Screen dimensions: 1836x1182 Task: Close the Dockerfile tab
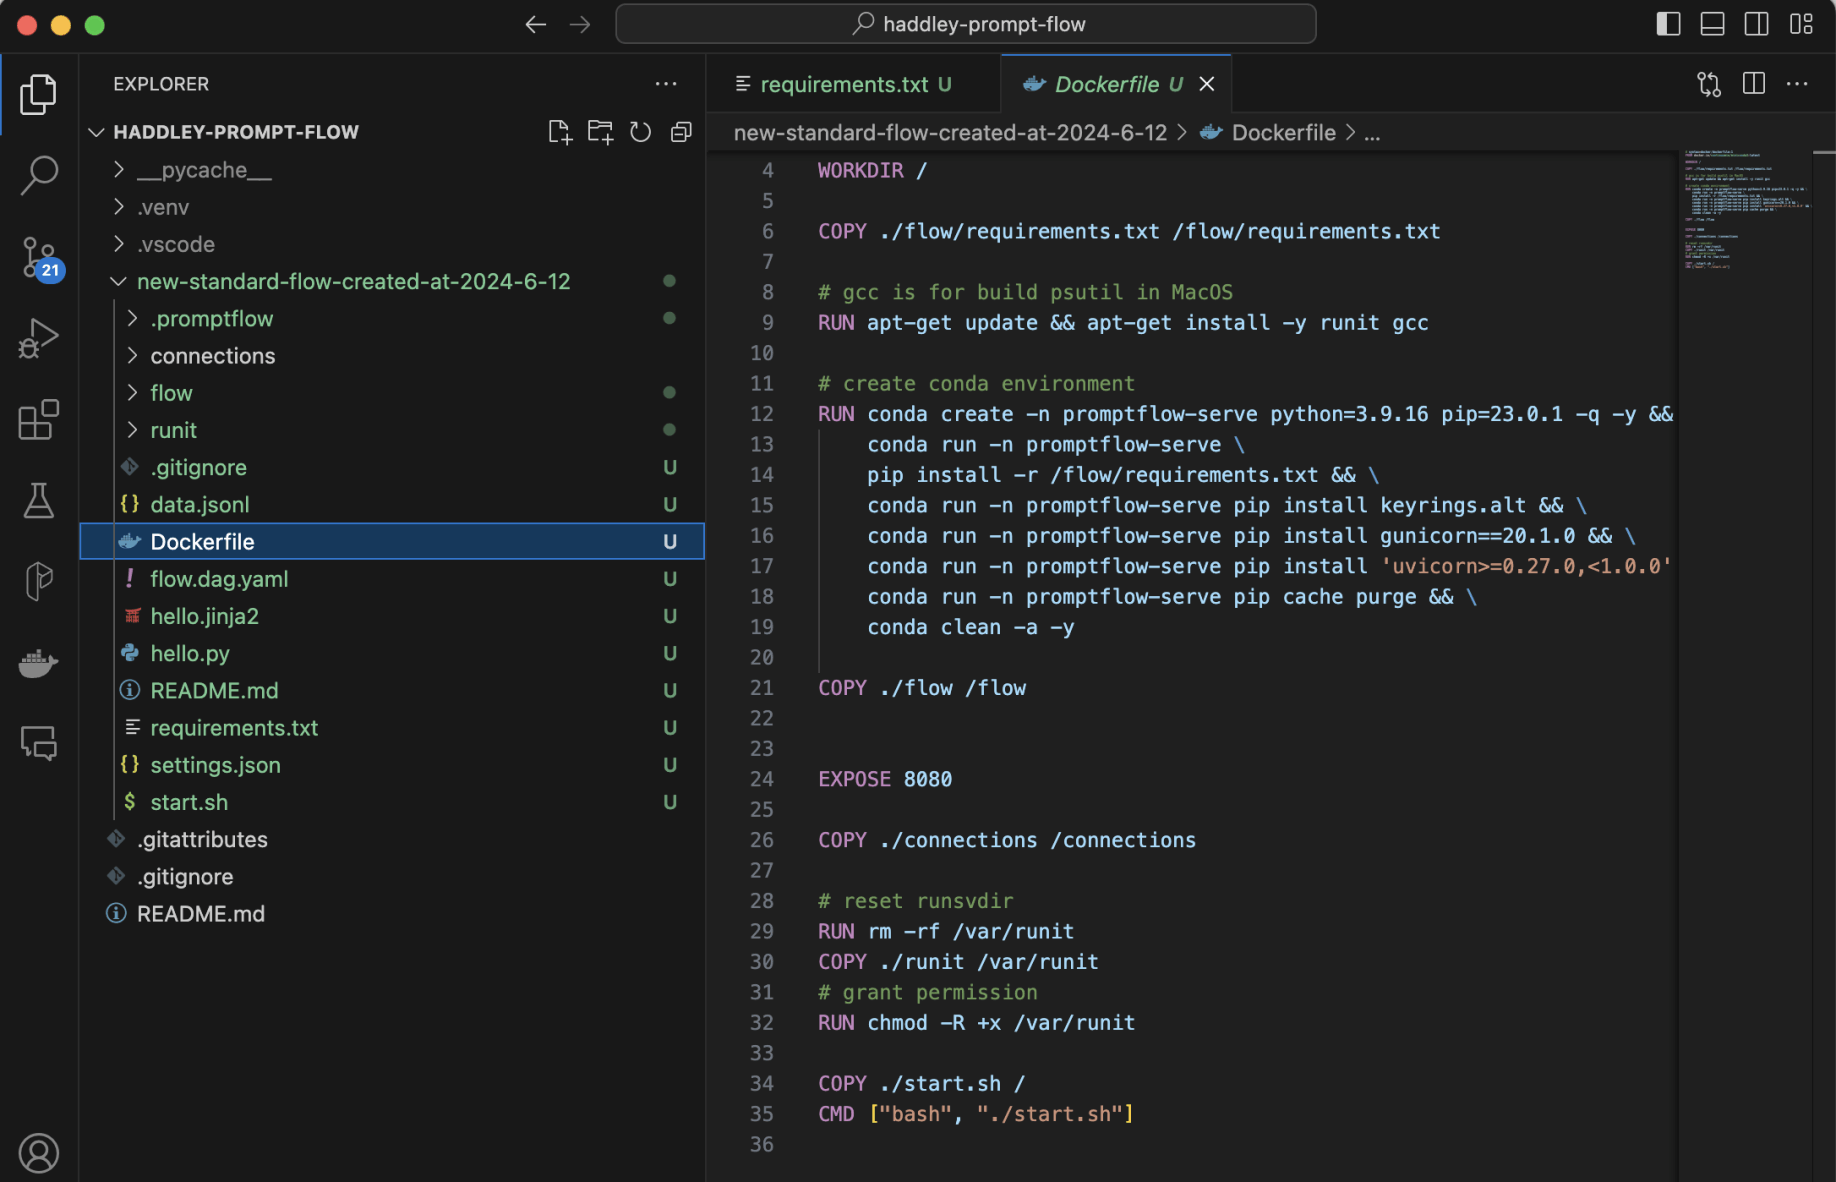(1207, 85)
